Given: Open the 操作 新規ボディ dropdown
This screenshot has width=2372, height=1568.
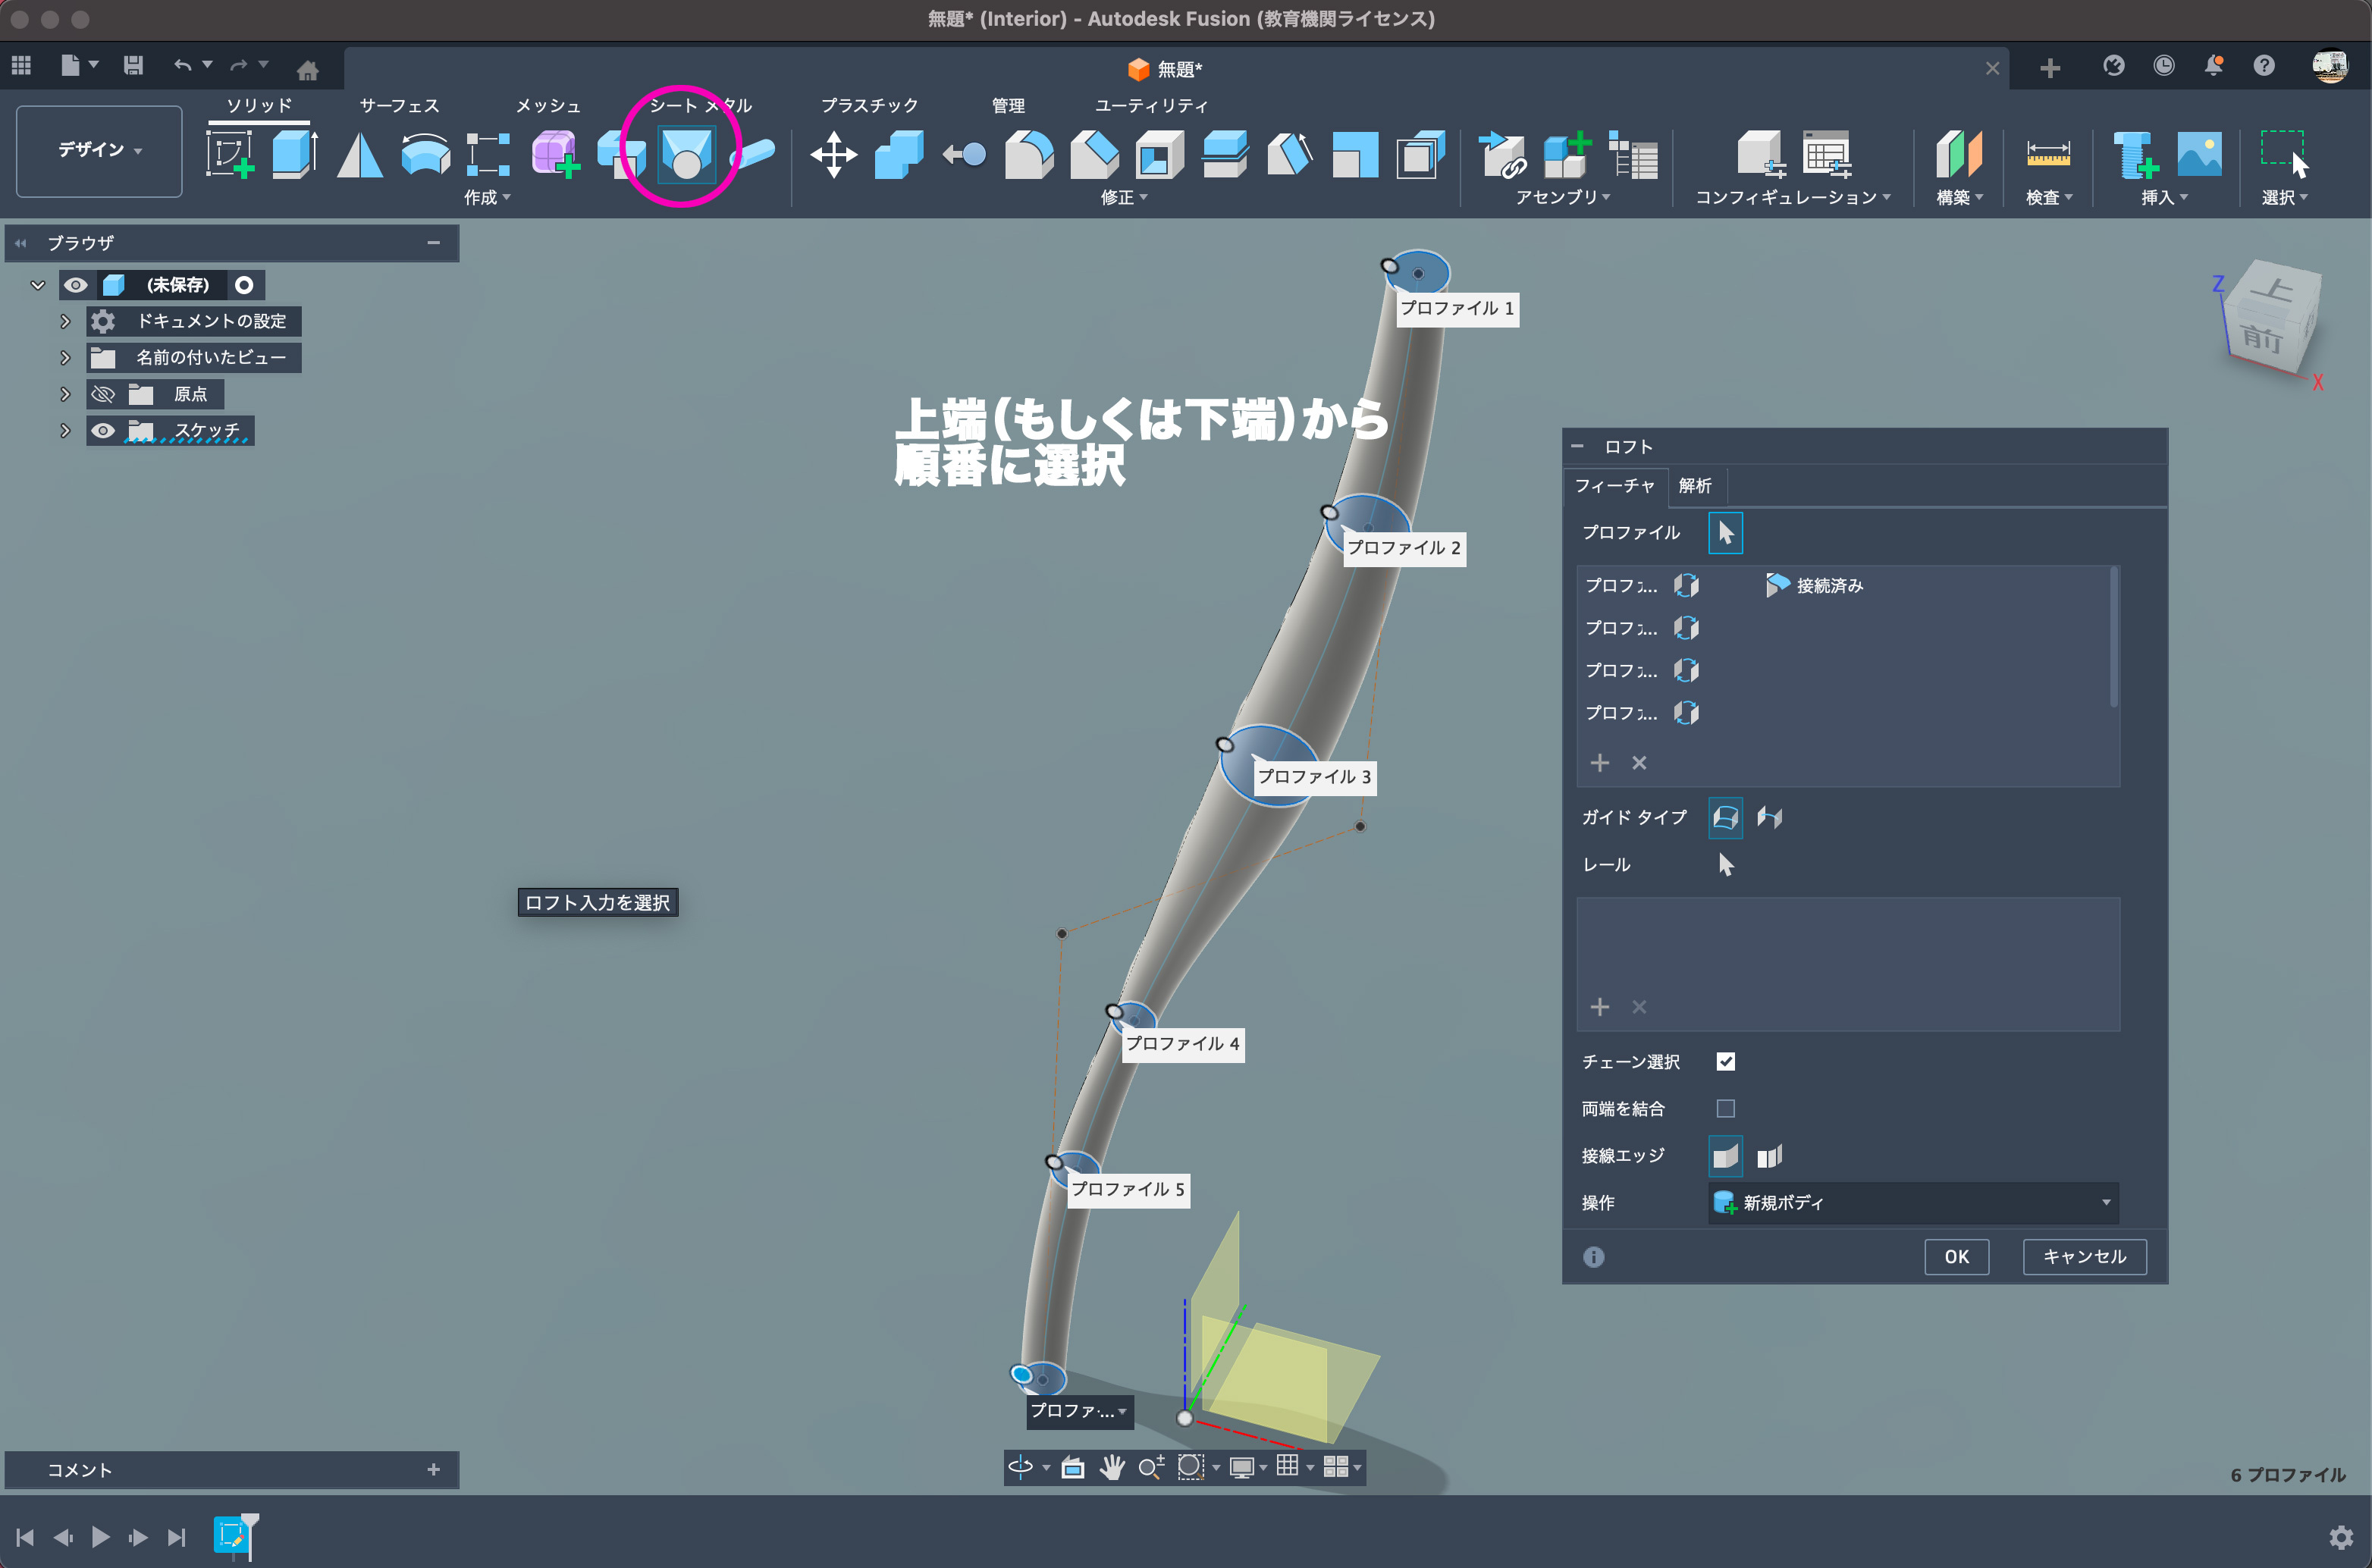Looking at the screenshot, I should (x=1912, y=1202).
